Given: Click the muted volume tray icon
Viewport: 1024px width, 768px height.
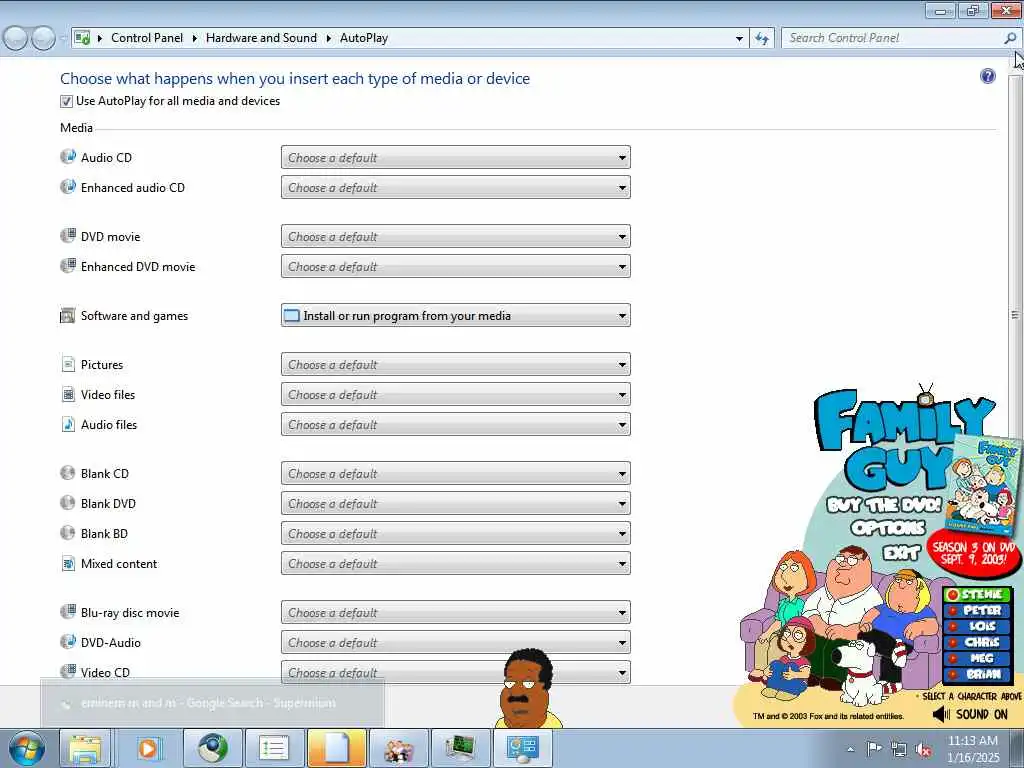Looking at the screenshot, I should [923, 750].
